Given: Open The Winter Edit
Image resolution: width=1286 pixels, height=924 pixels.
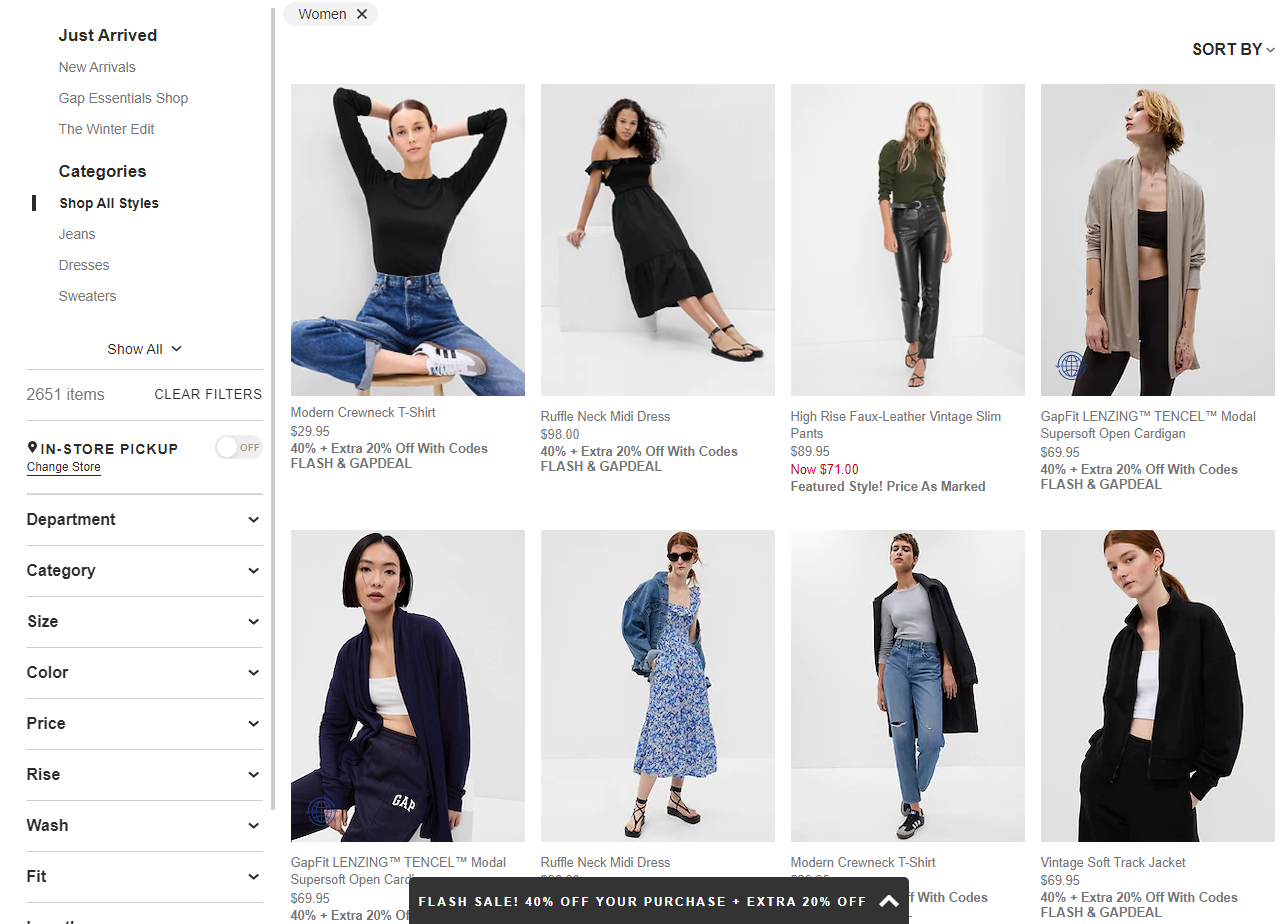Looking at the screenshot, I should click(106, 129).
